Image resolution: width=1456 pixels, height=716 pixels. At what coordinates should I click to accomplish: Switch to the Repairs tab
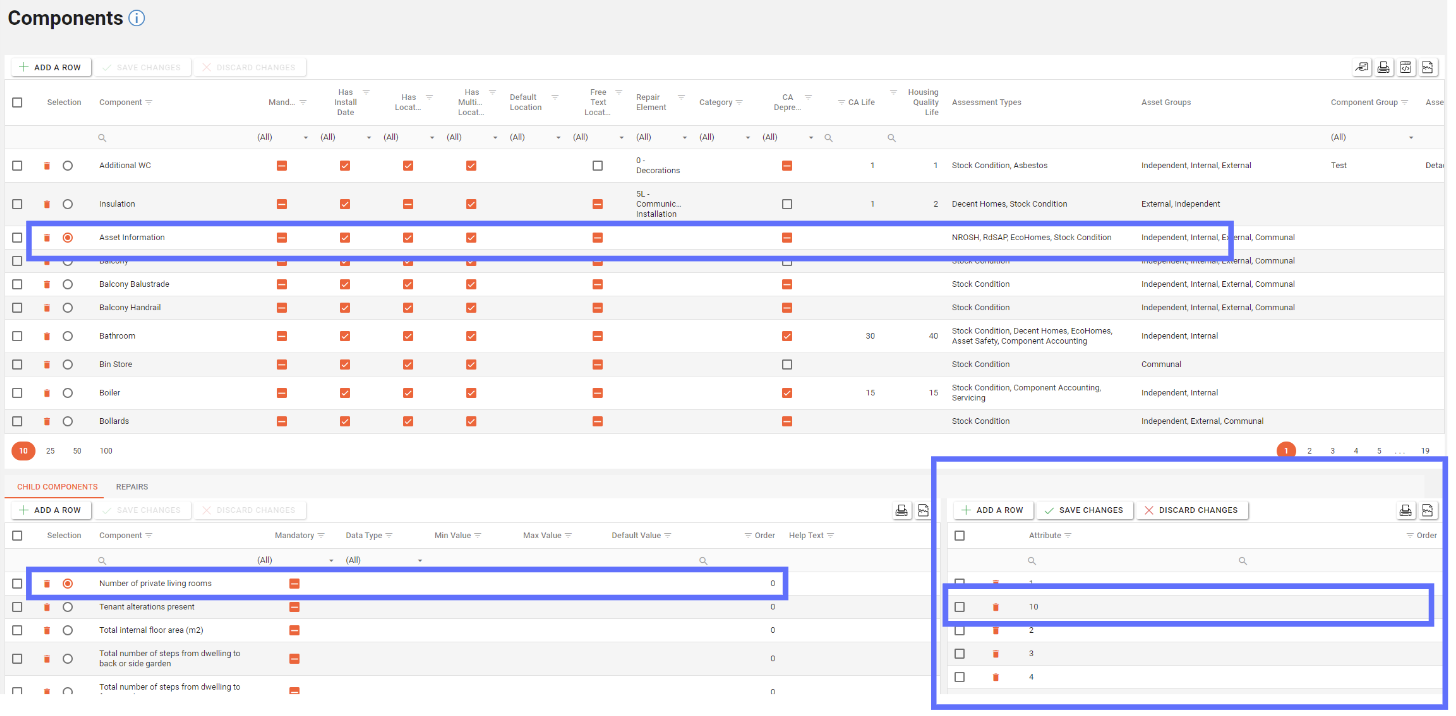point(132,487)
